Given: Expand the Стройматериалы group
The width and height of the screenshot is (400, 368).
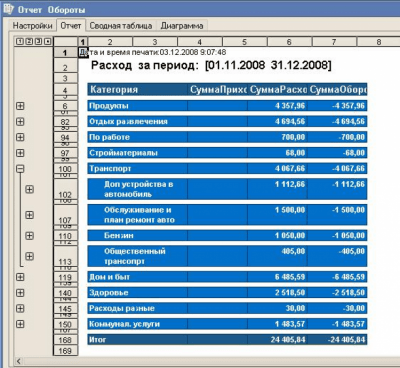Looking at the screenshot, I should click(20, 153).
